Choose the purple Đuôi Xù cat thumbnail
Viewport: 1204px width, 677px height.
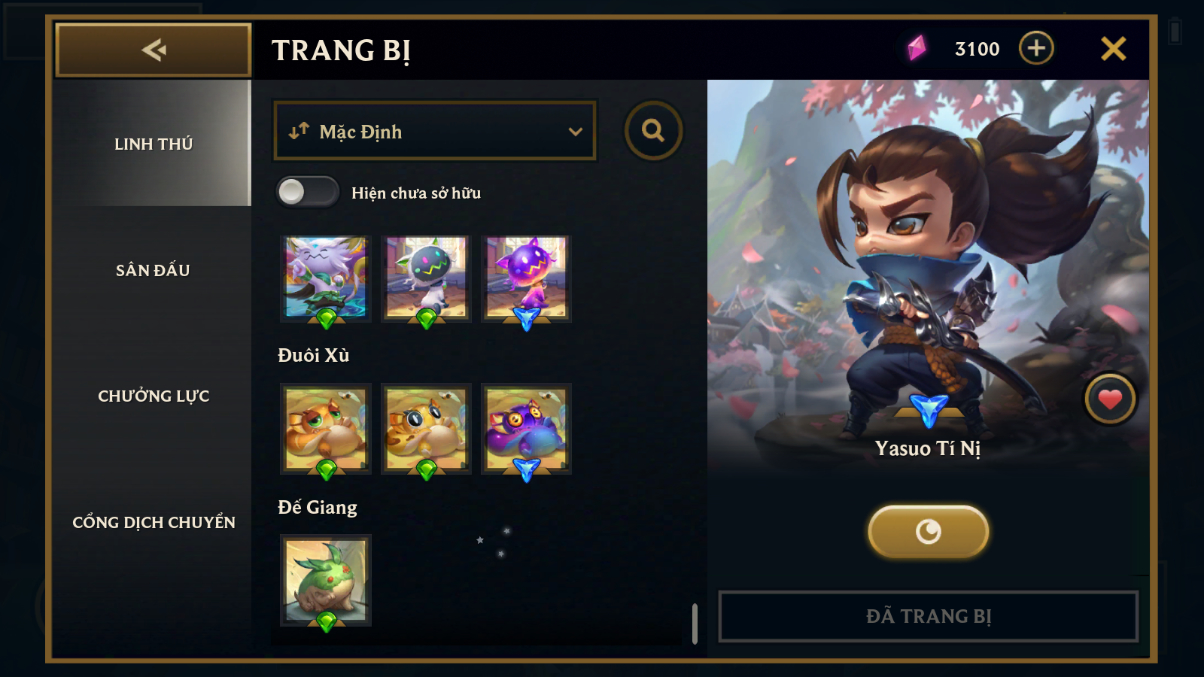coord(526,428)
